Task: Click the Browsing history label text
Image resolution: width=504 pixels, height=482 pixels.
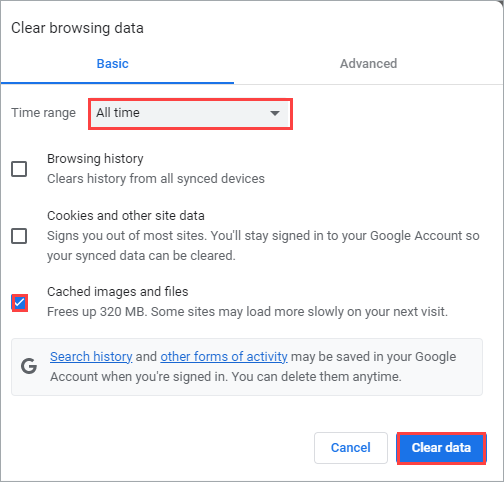Action: click(x=95, y=159)
